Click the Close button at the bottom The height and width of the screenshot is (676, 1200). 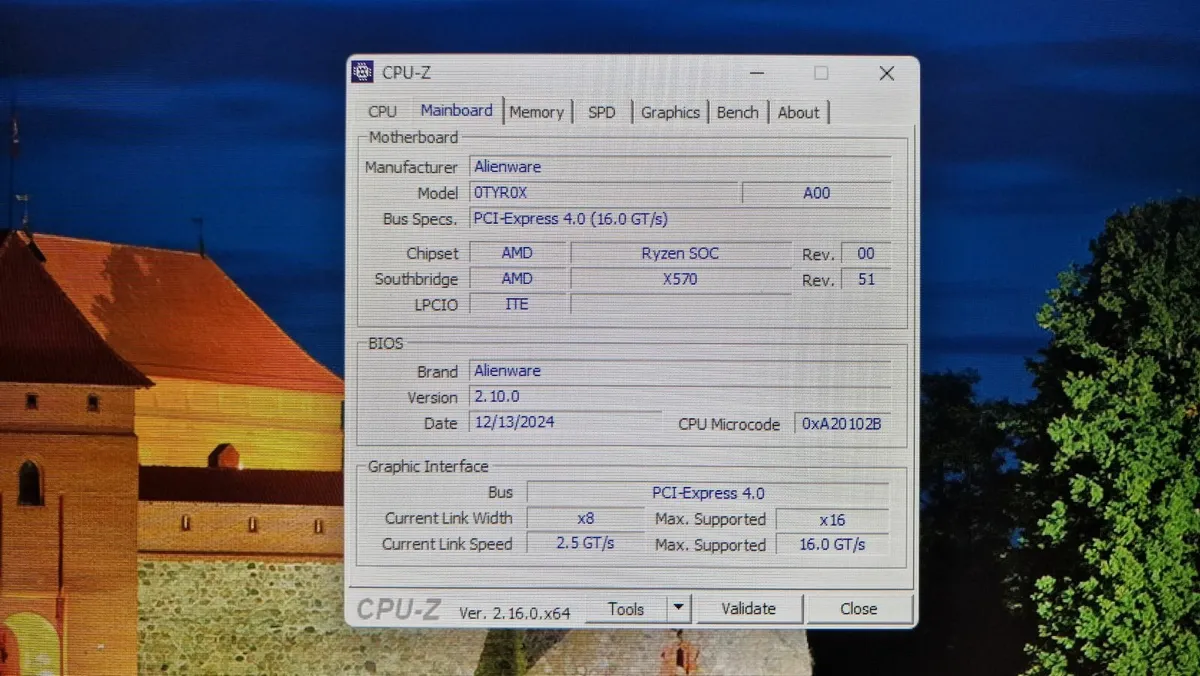point(858,608)
